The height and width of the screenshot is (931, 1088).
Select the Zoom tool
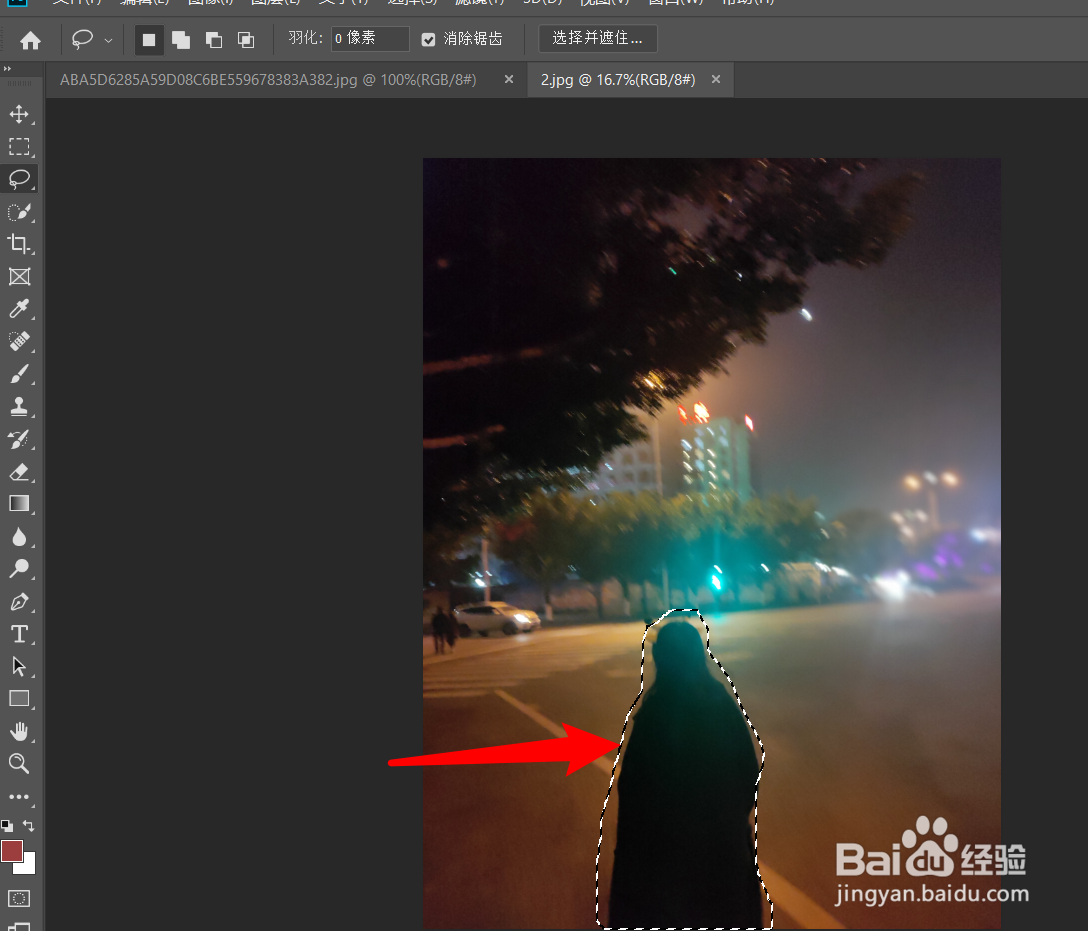point(19,764)
